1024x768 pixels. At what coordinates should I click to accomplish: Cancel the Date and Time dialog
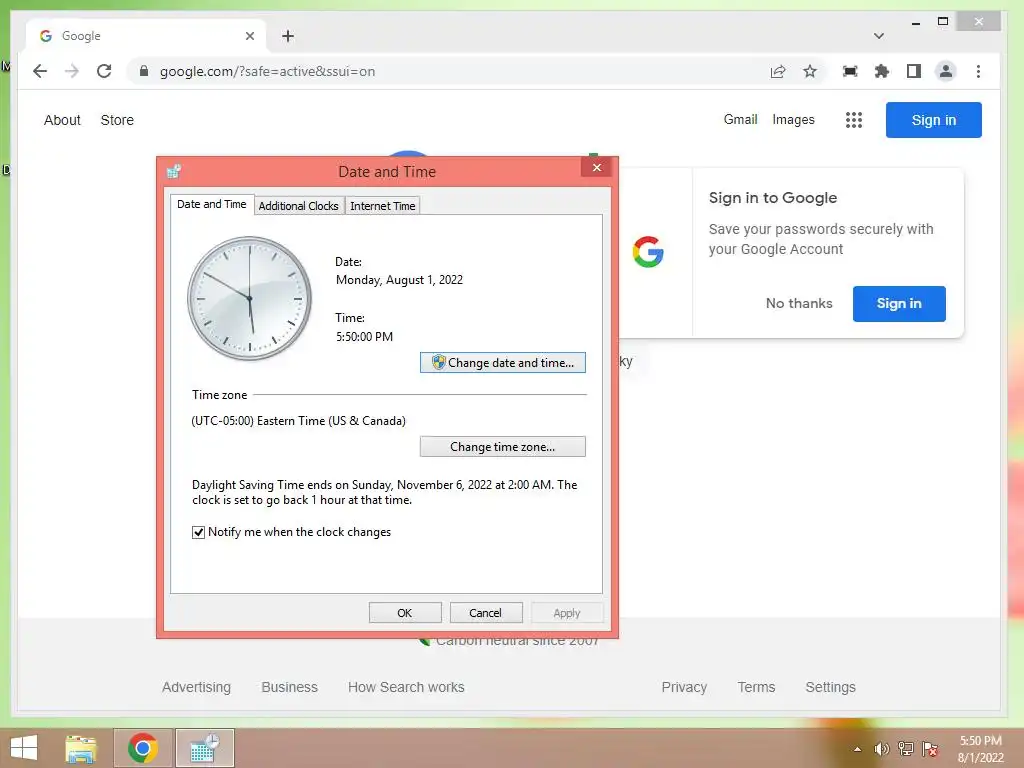click(x=485, y=613)
